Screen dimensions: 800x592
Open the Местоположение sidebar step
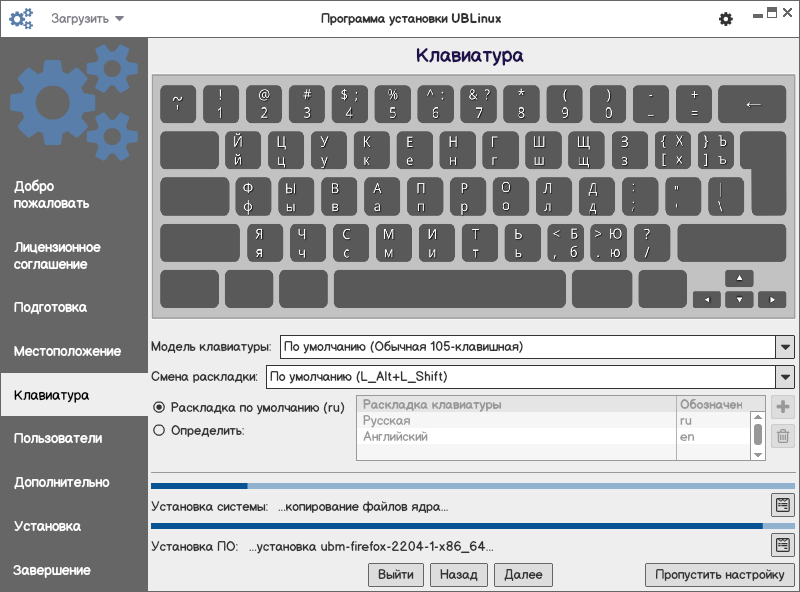[67, 351]
